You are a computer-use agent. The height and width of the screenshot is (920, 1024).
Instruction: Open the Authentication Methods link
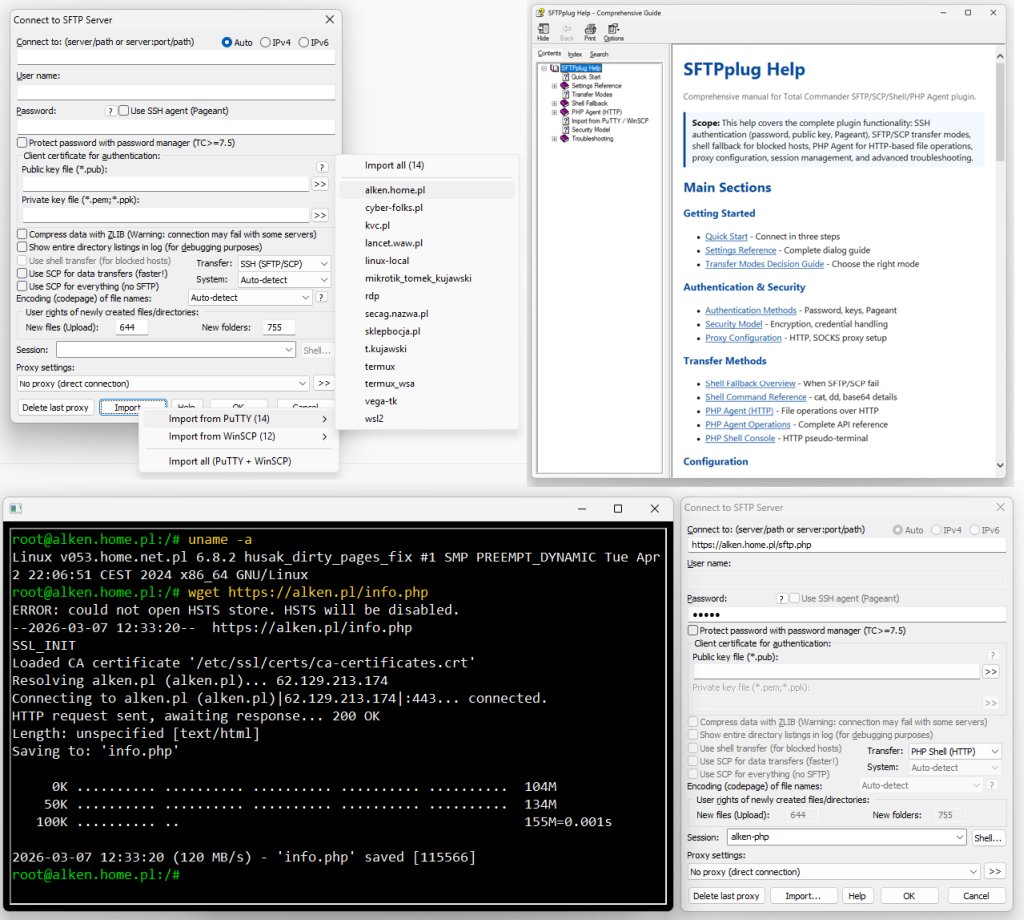click(x=750, y=310)
